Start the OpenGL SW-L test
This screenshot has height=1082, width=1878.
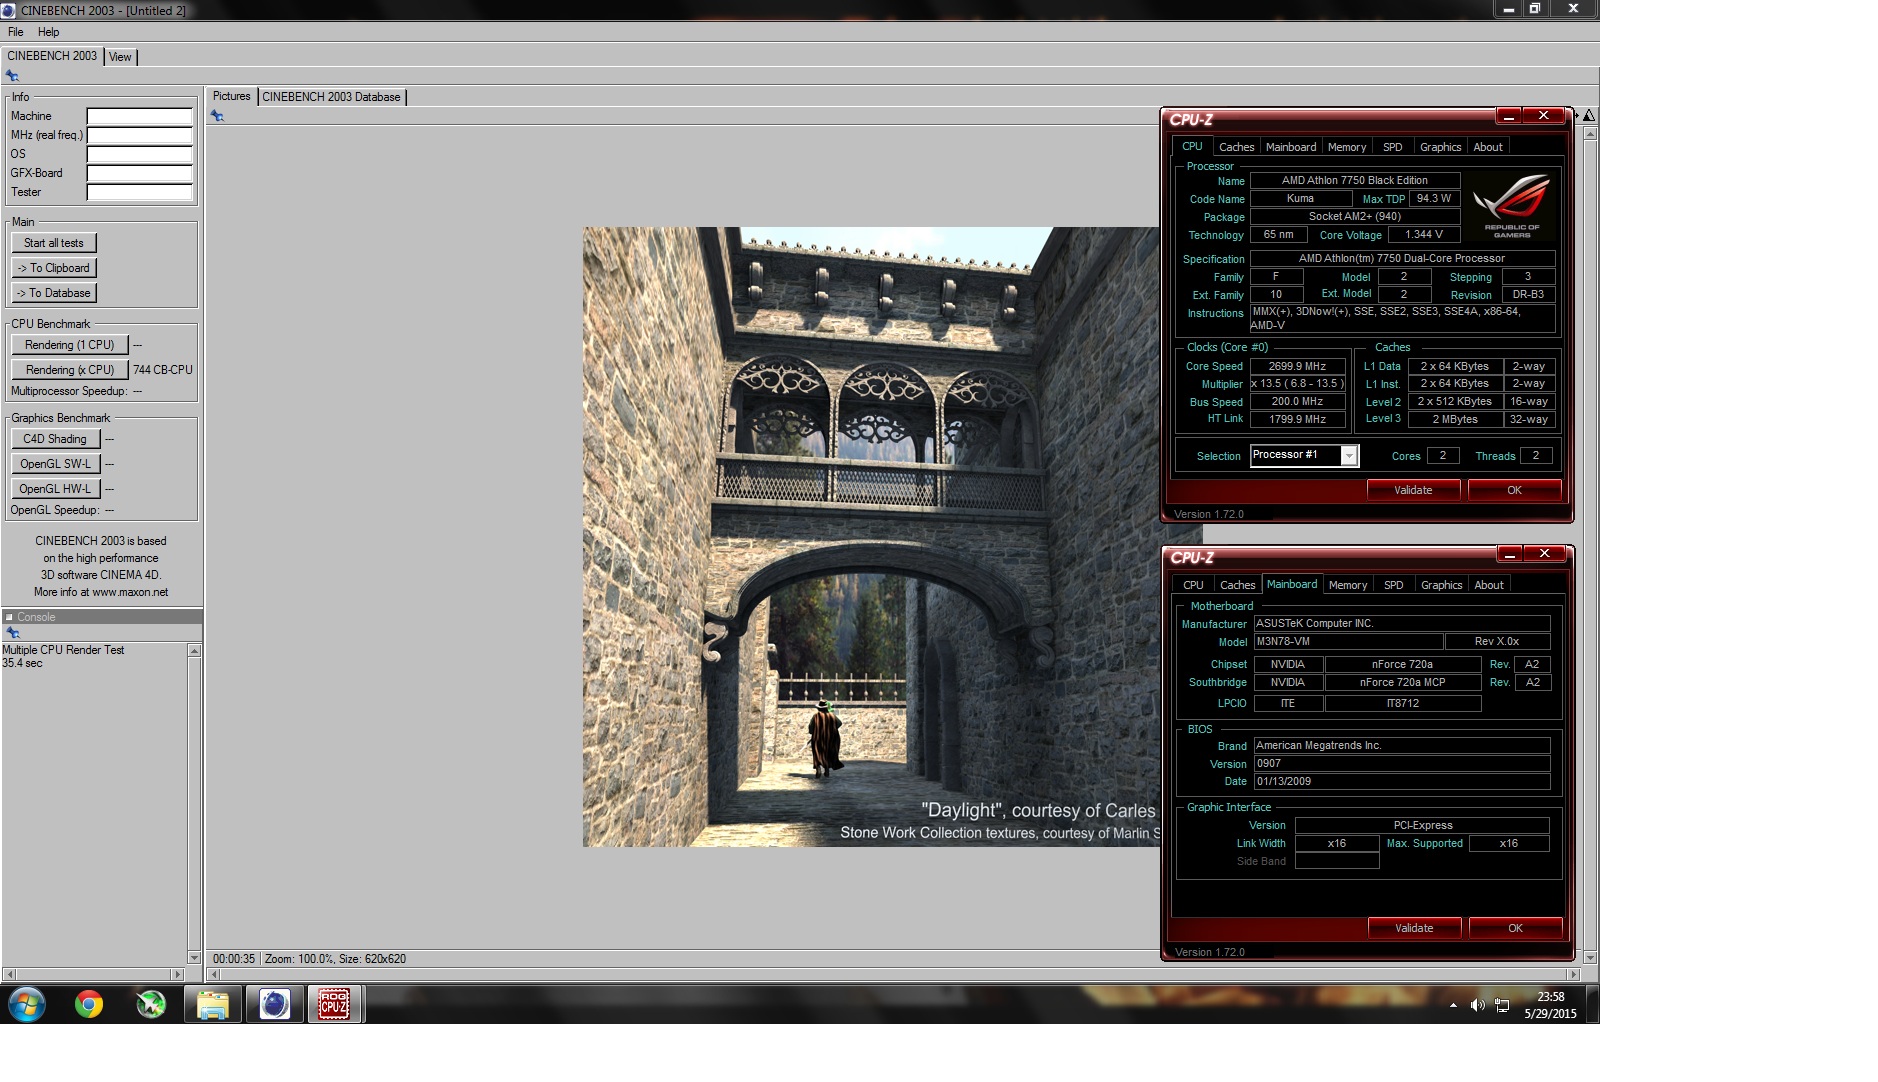[55, 464]
